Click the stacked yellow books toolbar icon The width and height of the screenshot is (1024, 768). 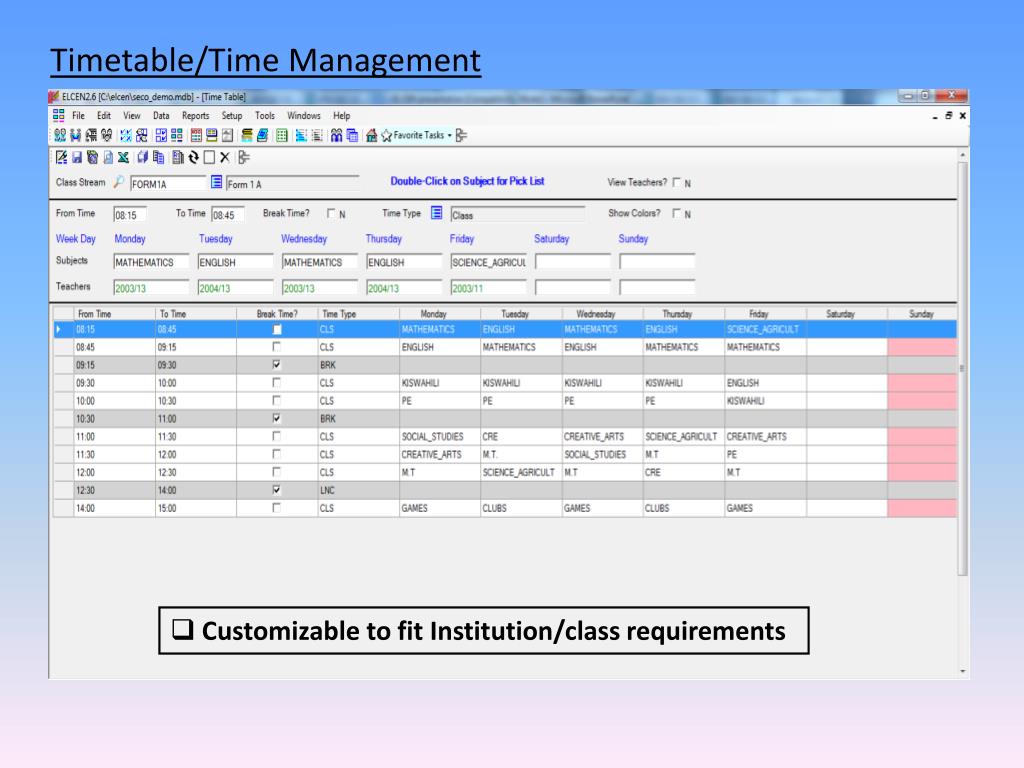click(x=246, y=135)
